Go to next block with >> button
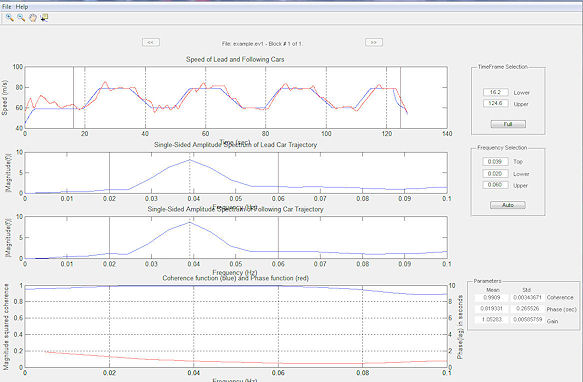Viewport: 583px width, 382px height. 374,42
